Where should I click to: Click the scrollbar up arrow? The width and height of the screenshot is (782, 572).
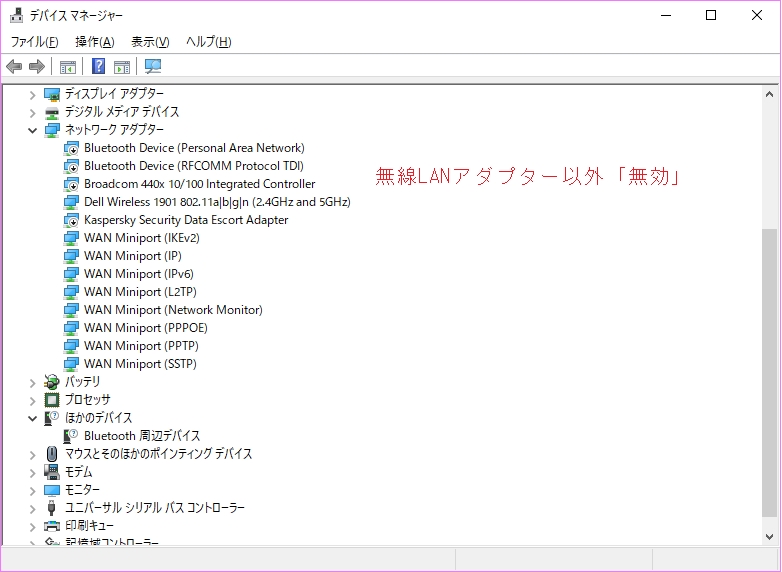770,94
